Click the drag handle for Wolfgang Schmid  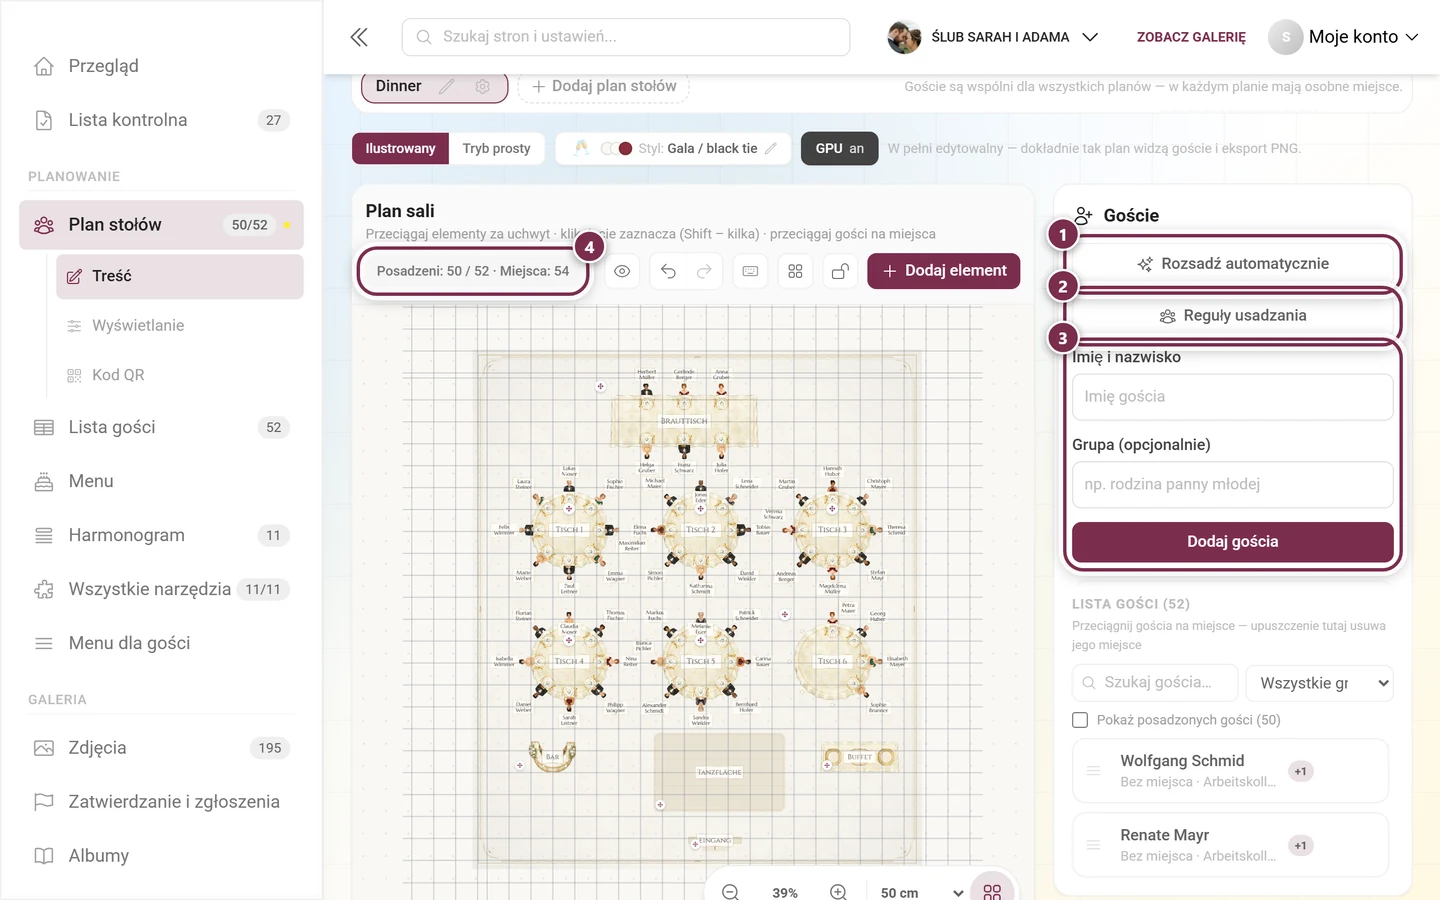click(x=1094, y=771)
